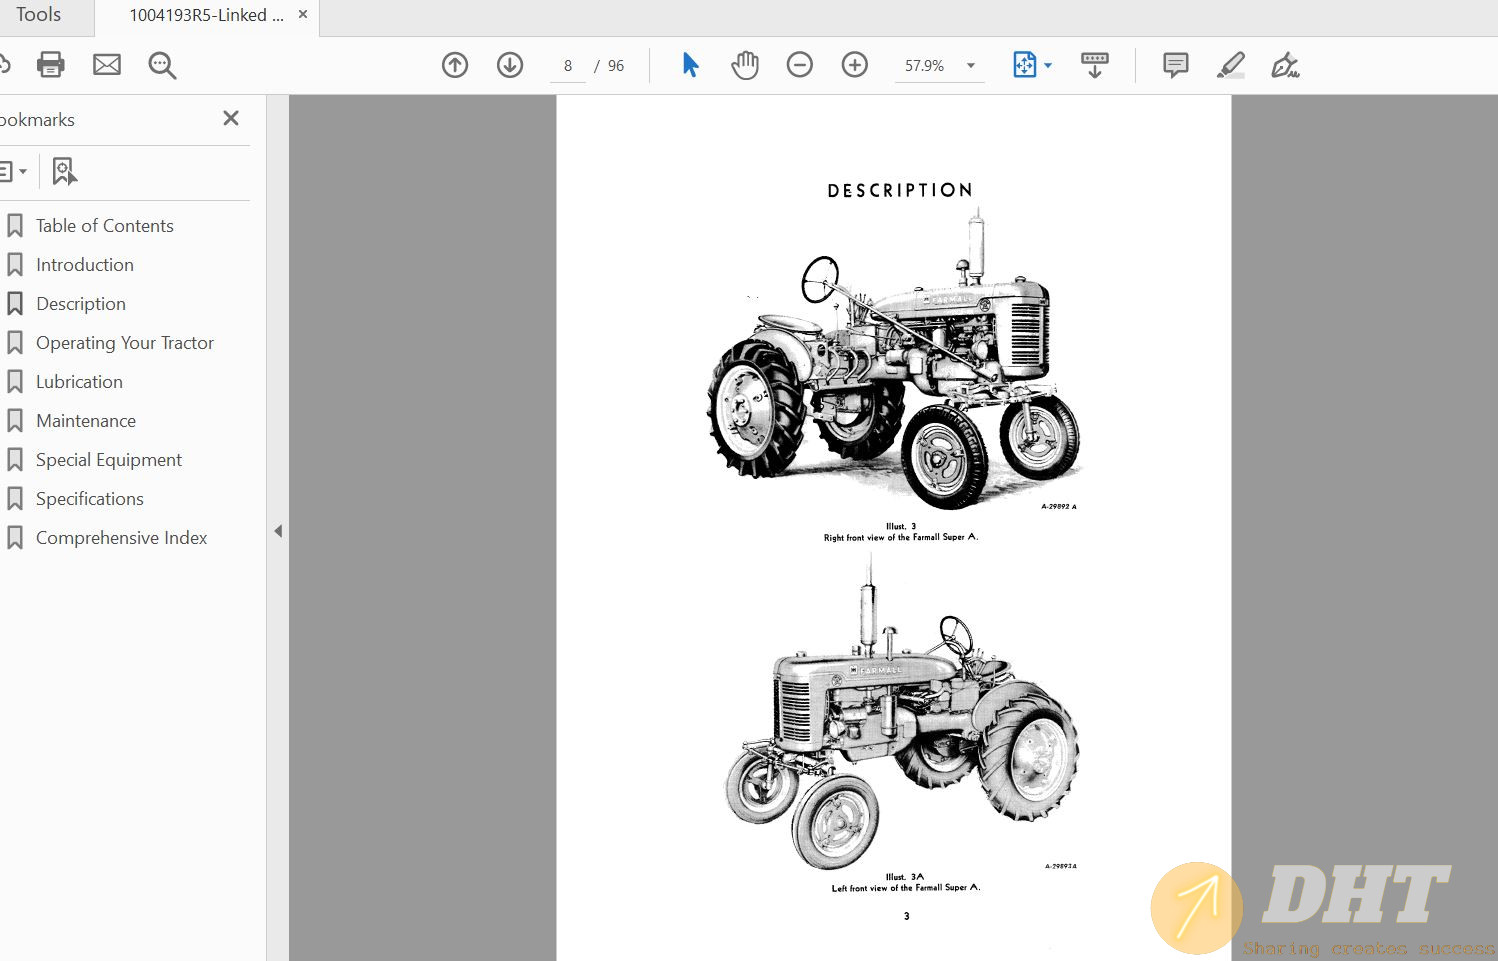Print the document with the printer icon
The width and height of the screenshot is (1498, 961).
pyautogui.click(x=50, y=65)
